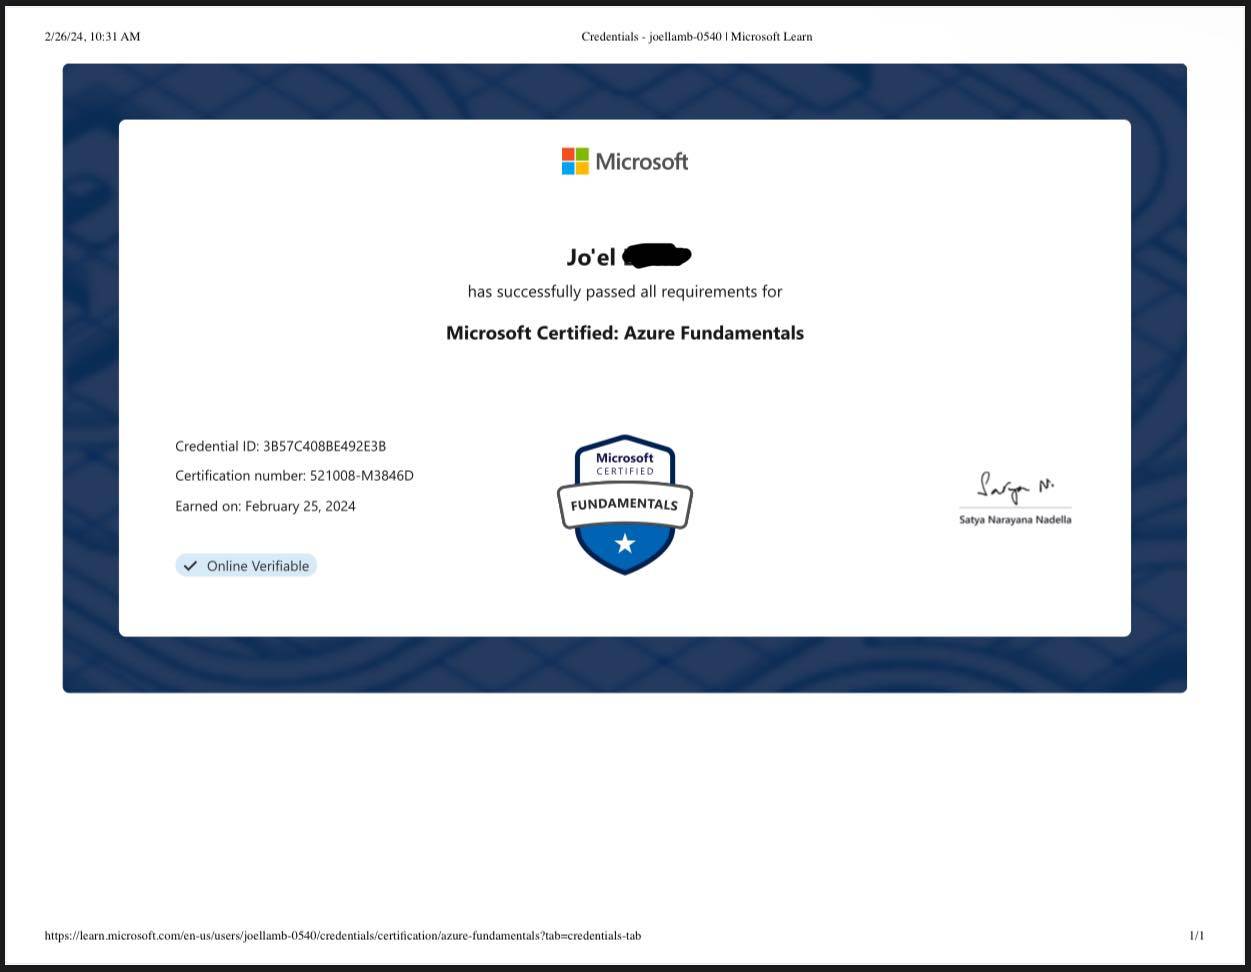The image size is (1251, 972).
Task: Select the Microsoft Certified Fundamentals shield badge
Action: point(625,505)
